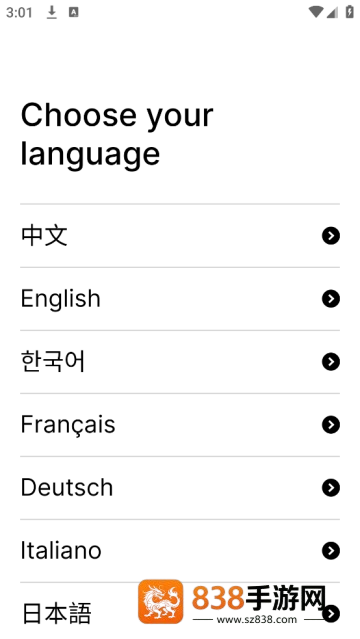Select 한국어 language option
The height and width of the screenshot is (639, 360).
180,361
